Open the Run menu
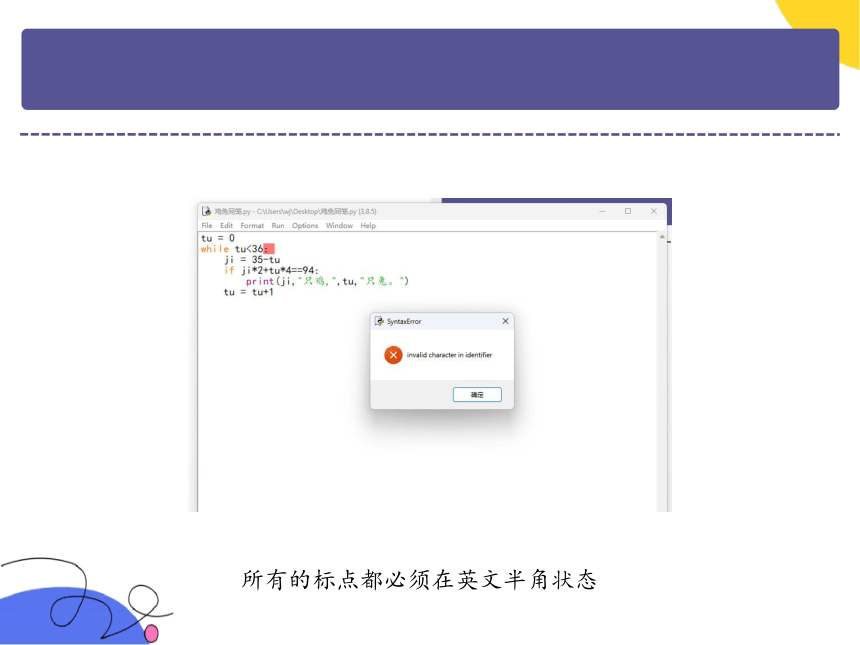860x645 pixels. point(278,225)
